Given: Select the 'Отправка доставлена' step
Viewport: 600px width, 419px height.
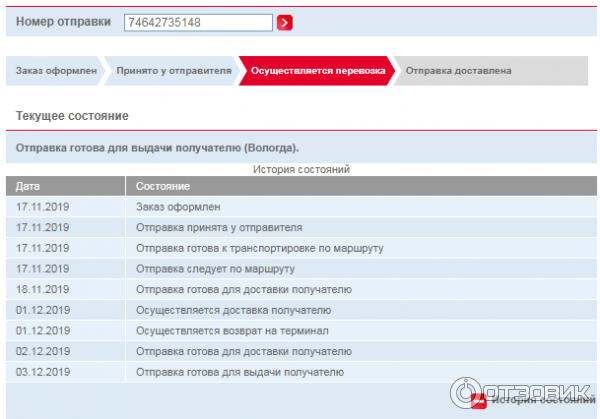Looking at the screenshot, I should [x=458, y=71].
